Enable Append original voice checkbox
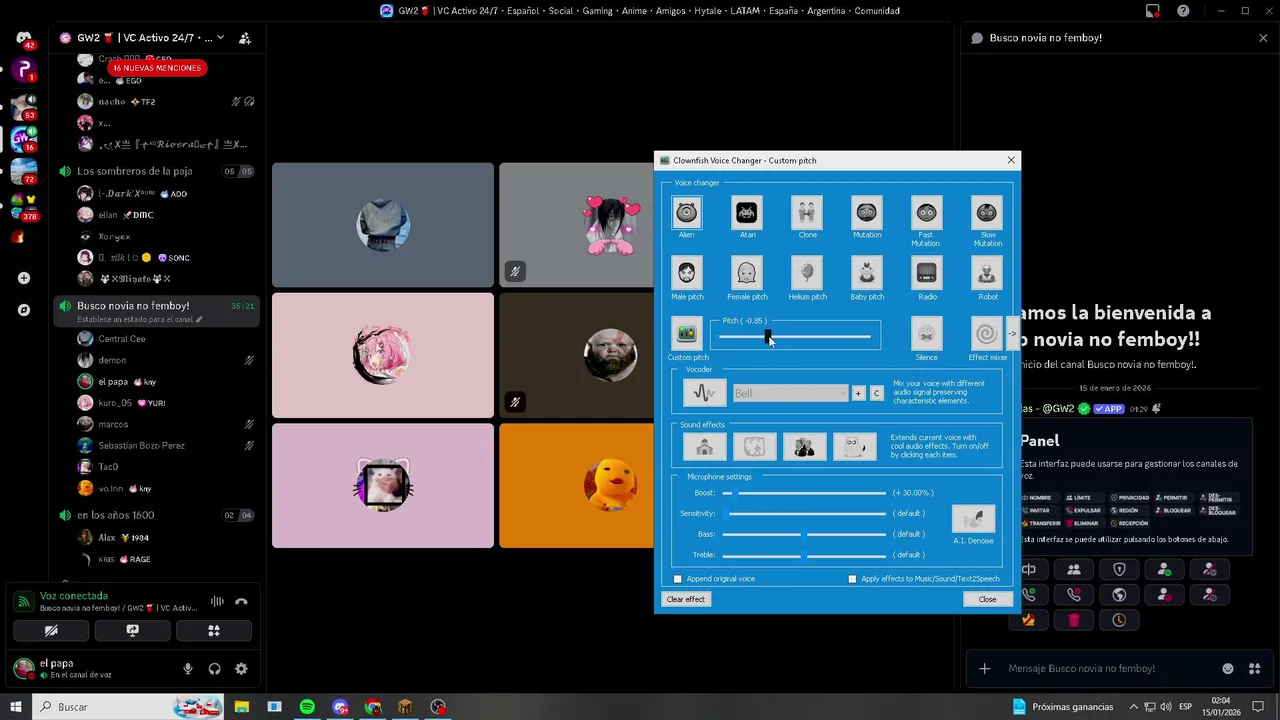 678,579
